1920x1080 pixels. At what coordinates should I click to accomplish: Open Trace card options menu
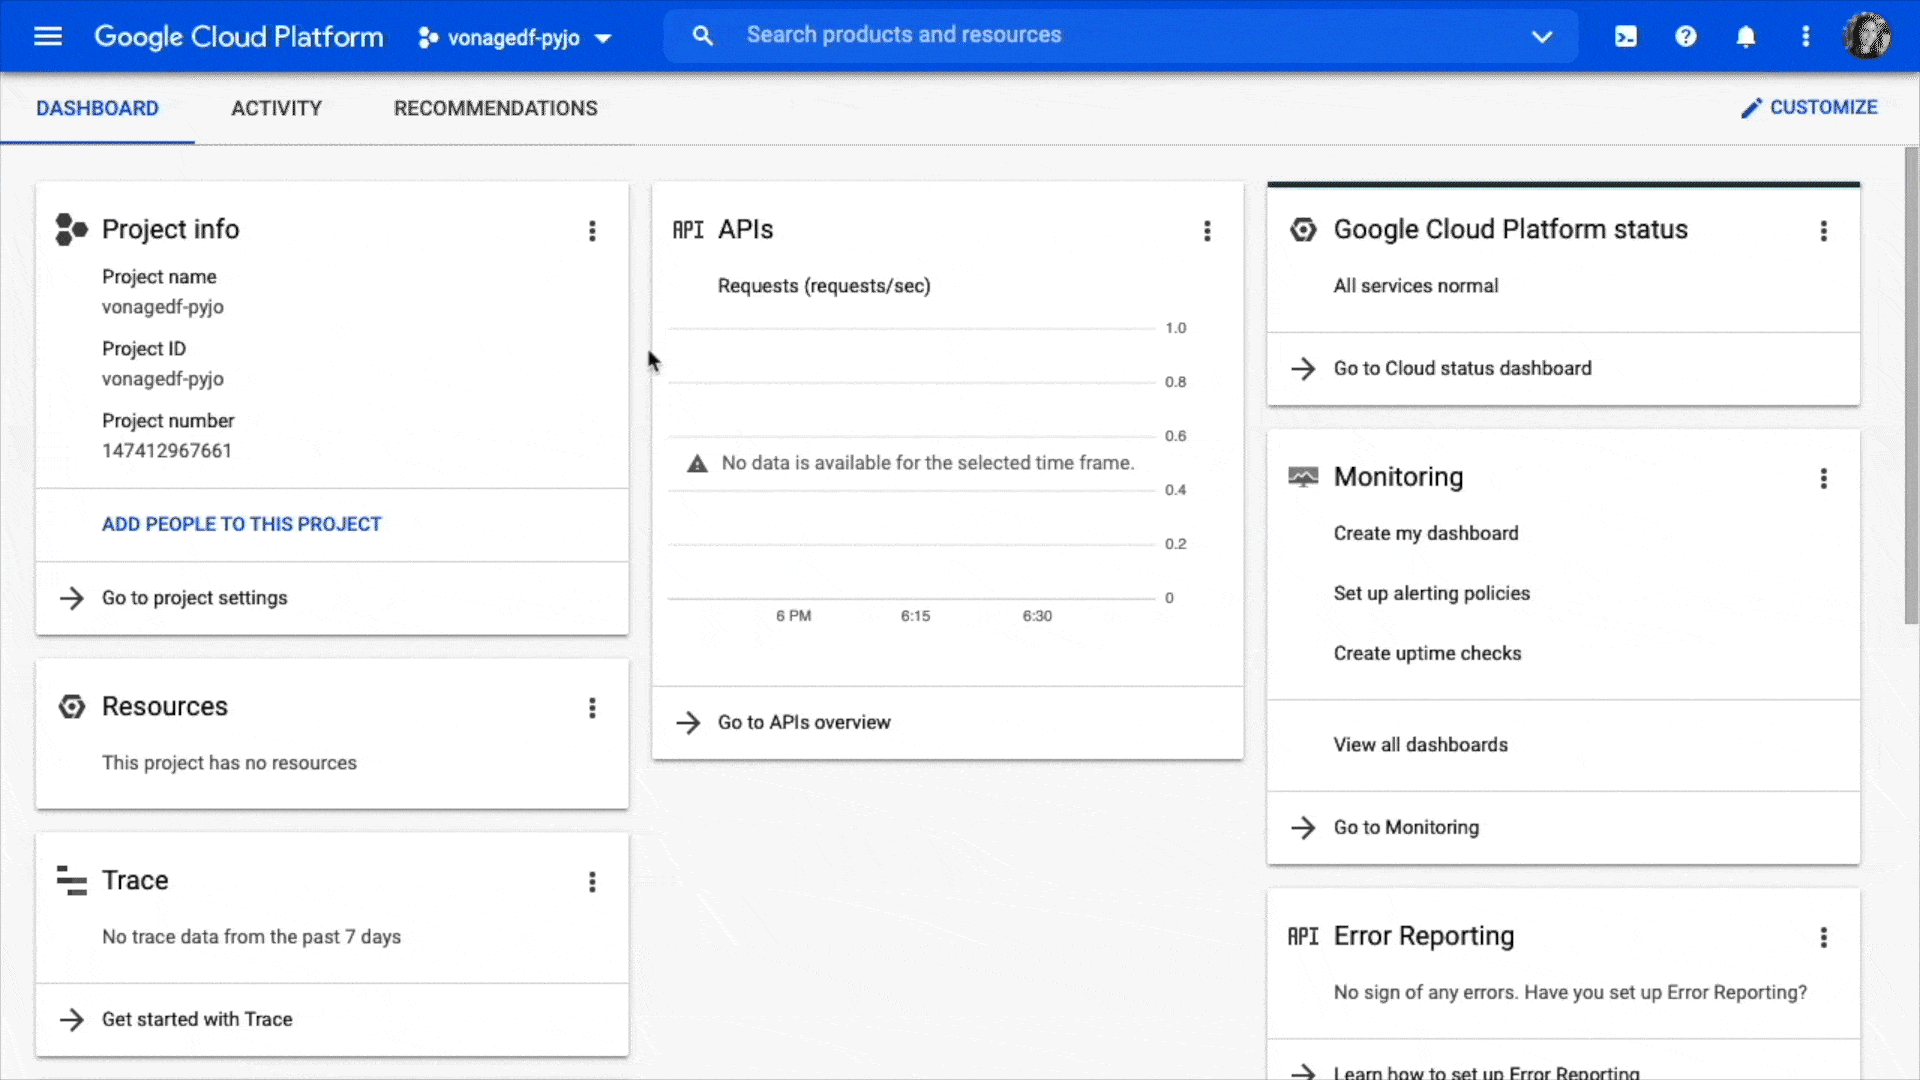pos(592,882)
